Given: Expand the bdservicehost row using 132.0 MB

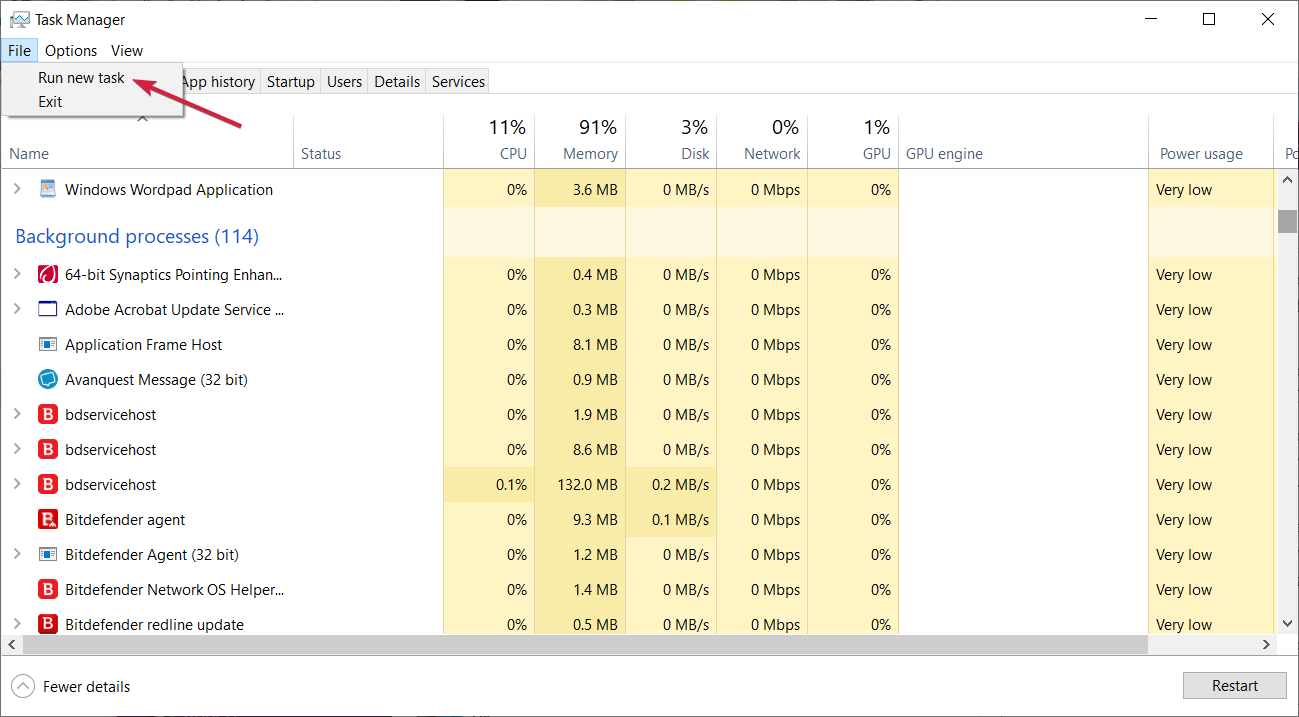Looking at the screenshot, I should (17, 484).
